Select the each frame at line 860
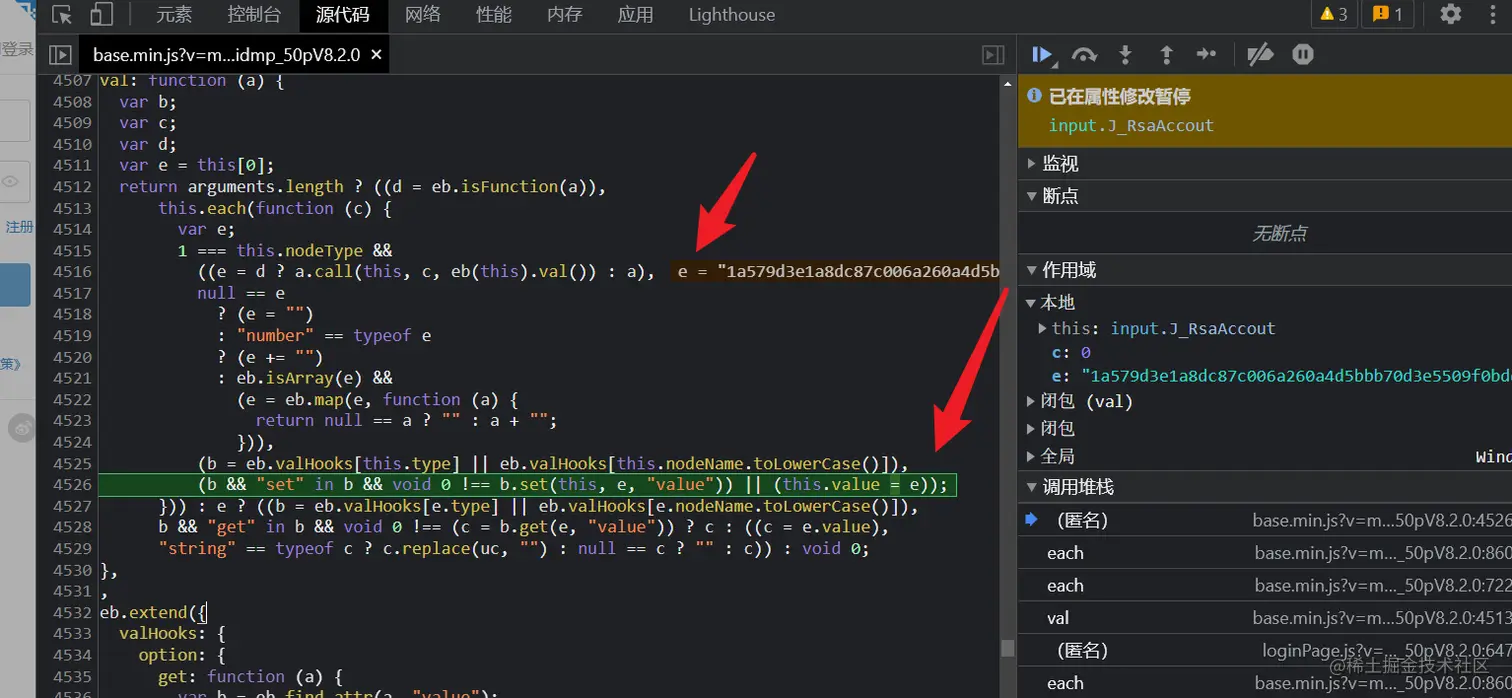The height and width of the screenshot is (698, 1512). [1265, 553]
